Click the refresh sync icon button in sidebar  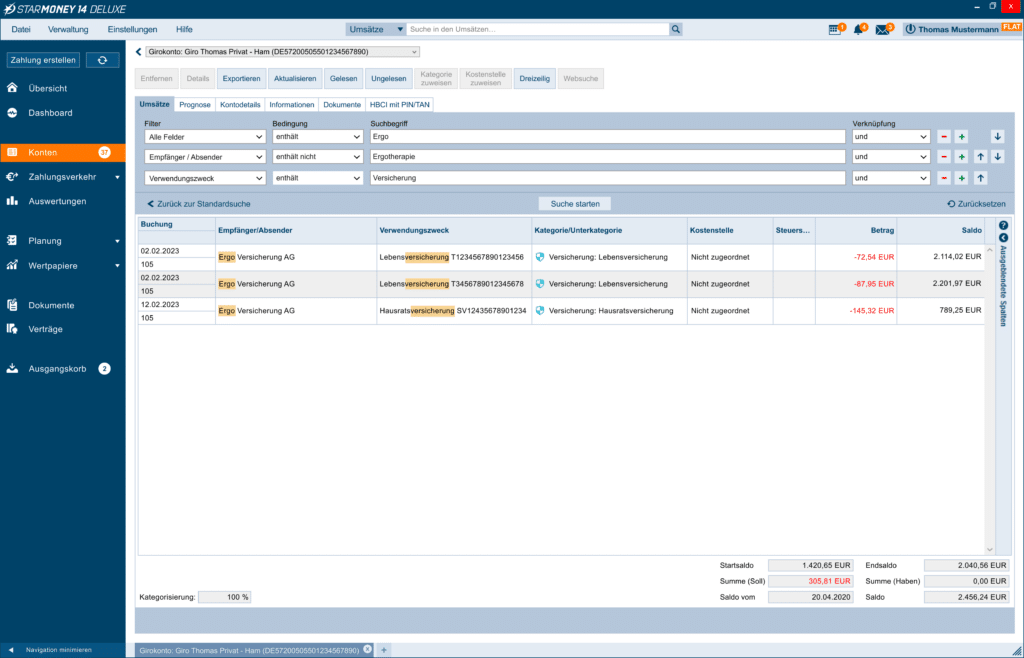[x=102, y=60]
